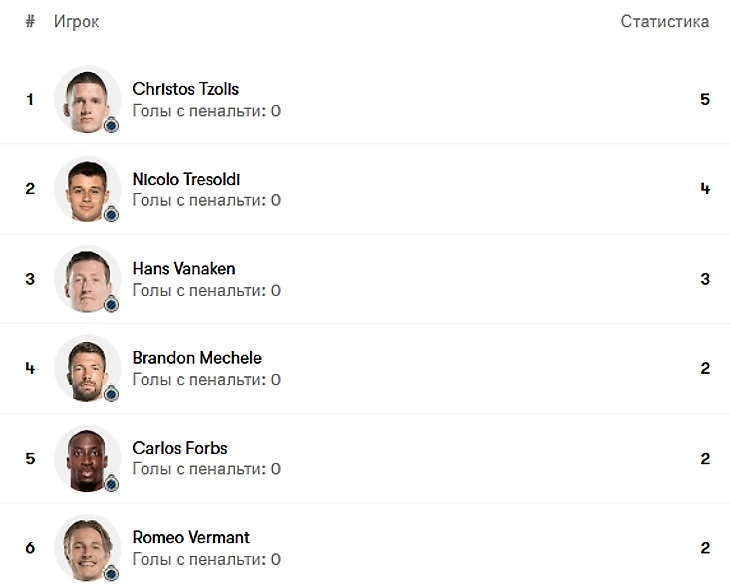Open Romeo Vermant player photo
The image size is (730, 586).
tap(88, 548)
